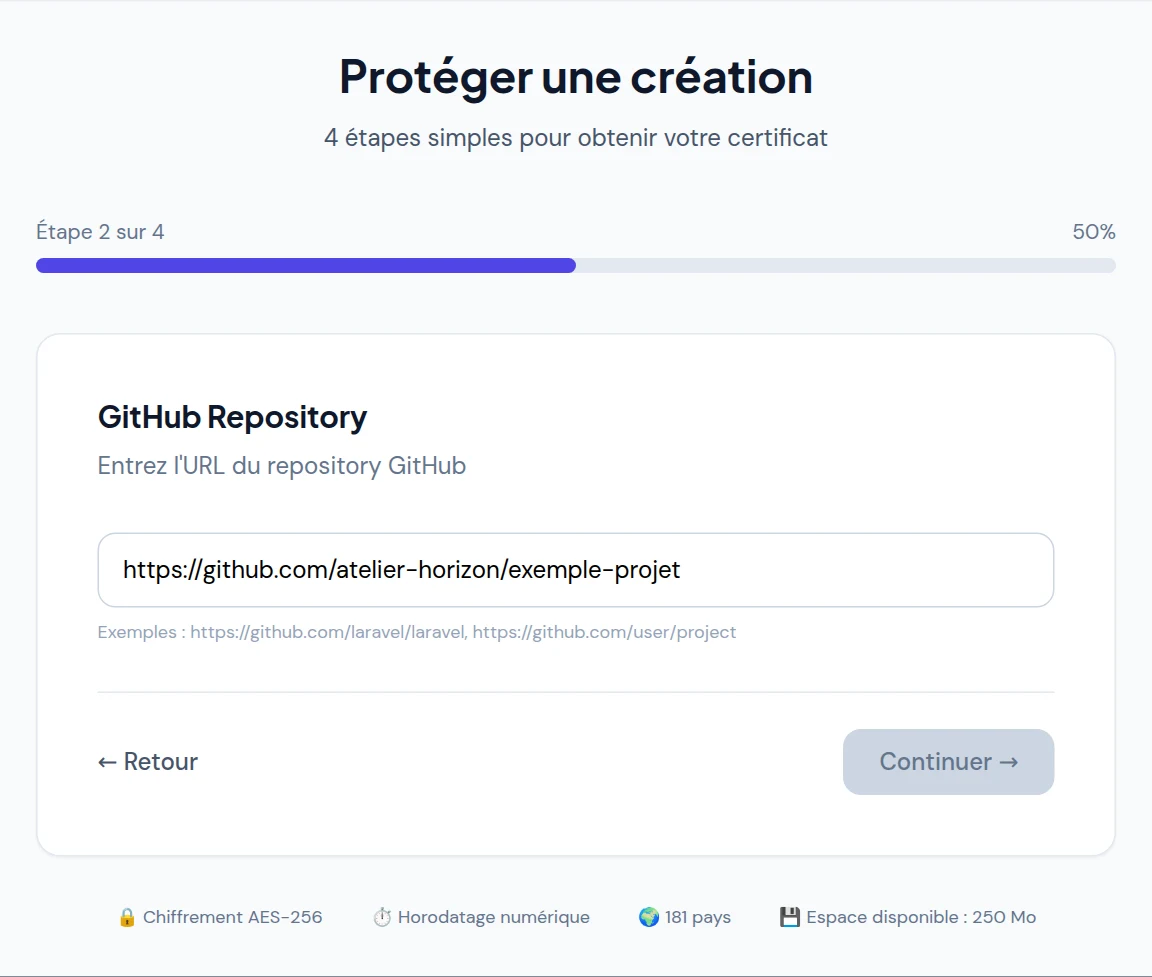This screenshot has height=977, width=1152.
Task: Click the example URL github.com/laravel/laravel
Action: click(328, 632)
